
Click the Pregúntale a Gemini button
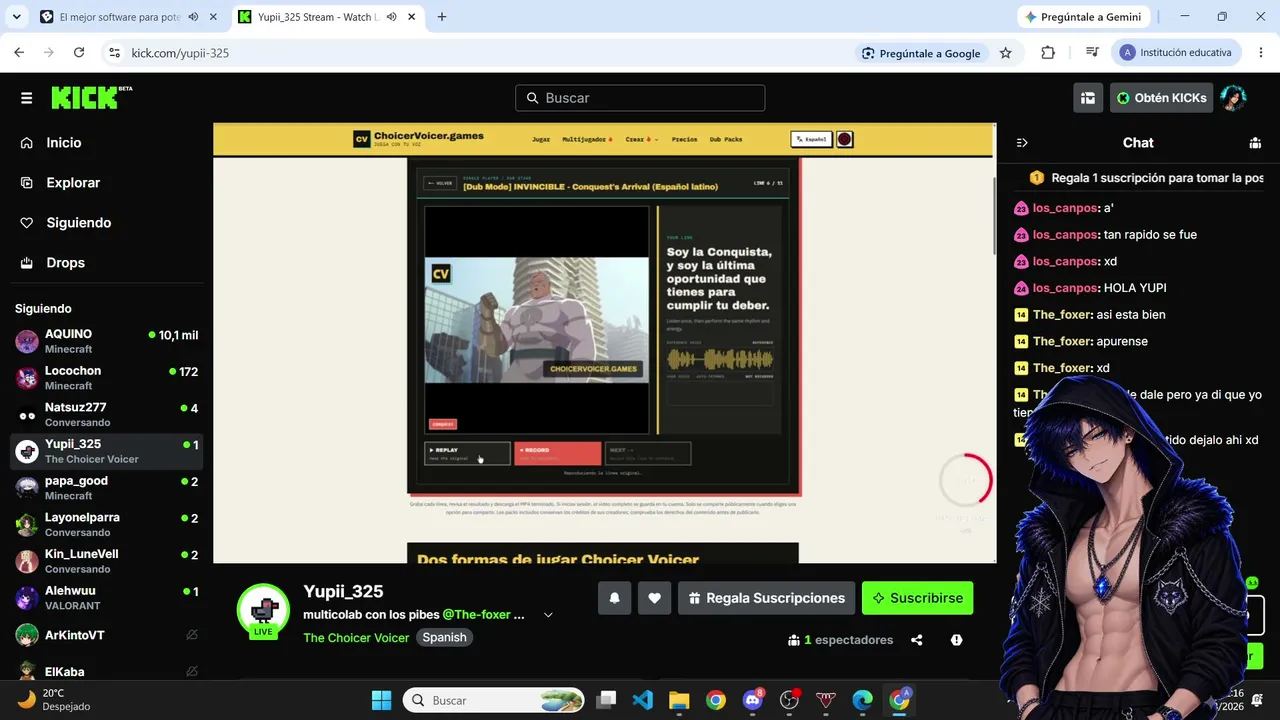click(x=1082, y=17)
